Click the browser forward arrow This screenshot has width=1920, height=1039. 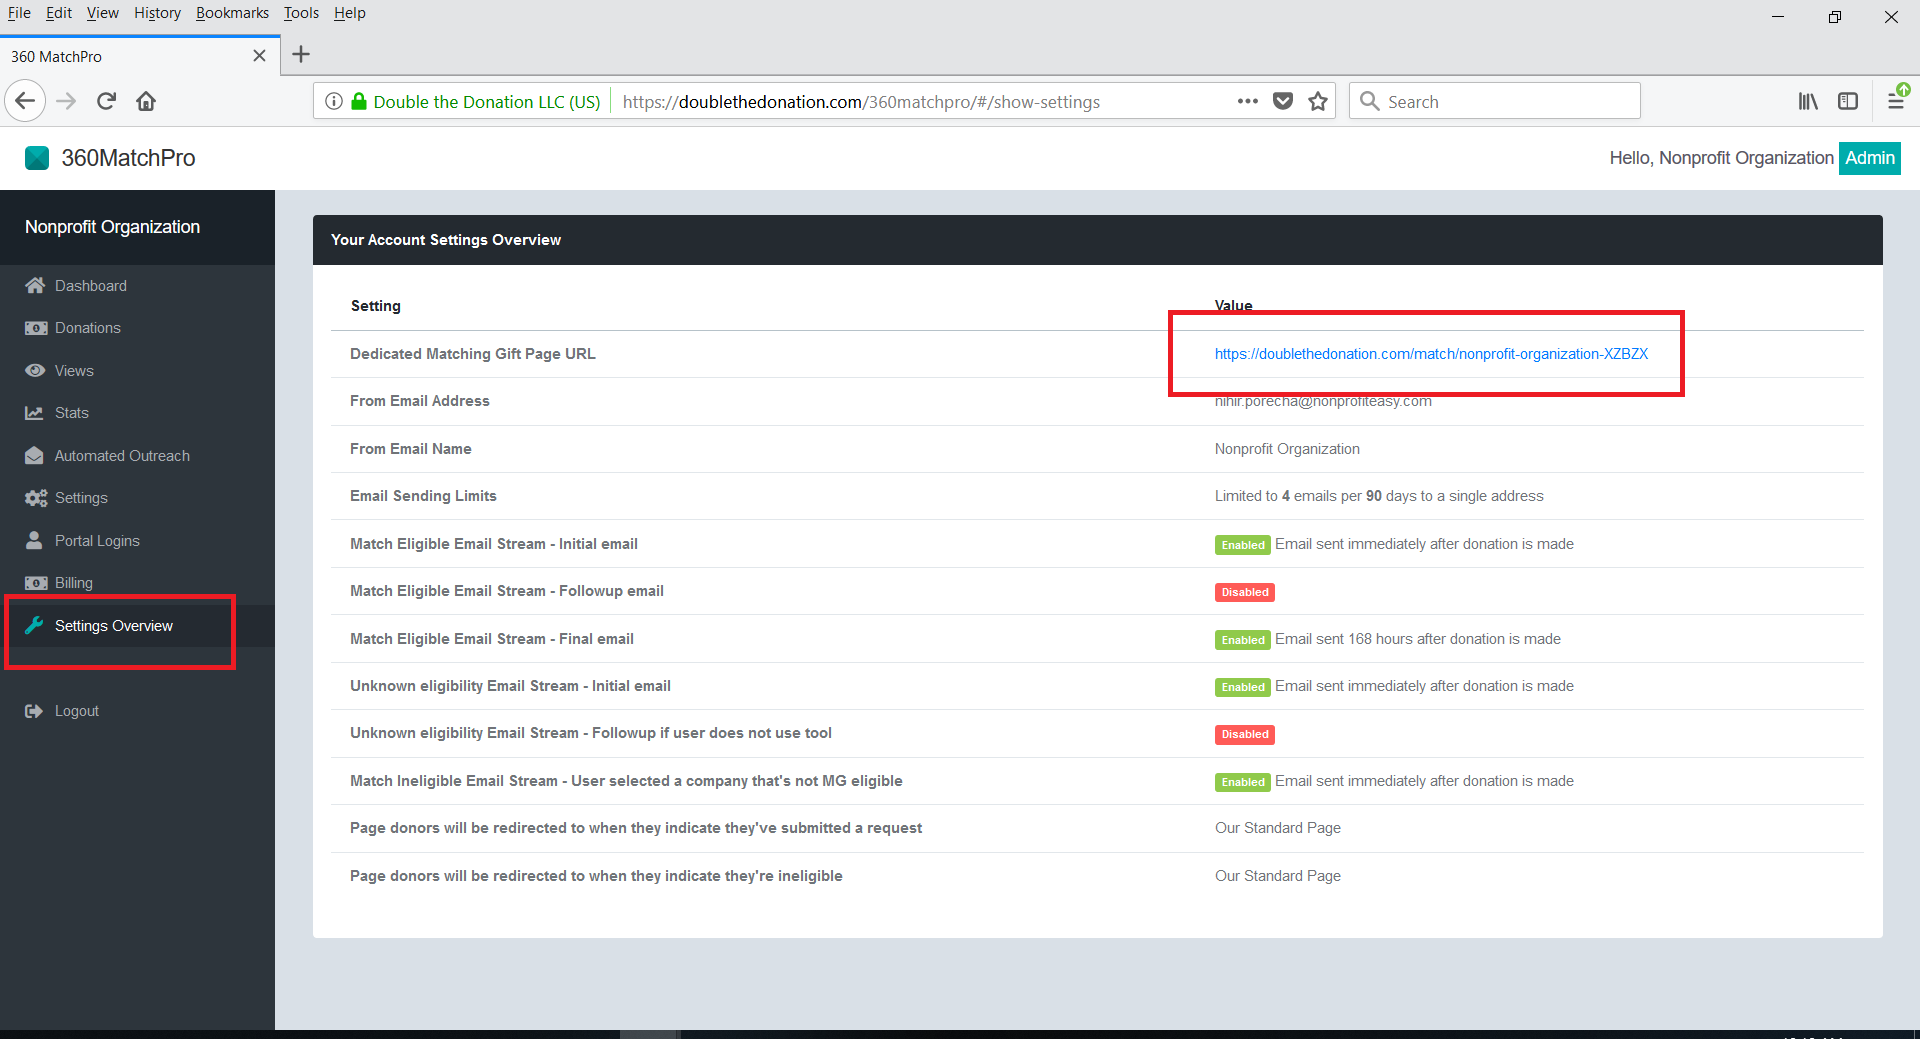66,101
